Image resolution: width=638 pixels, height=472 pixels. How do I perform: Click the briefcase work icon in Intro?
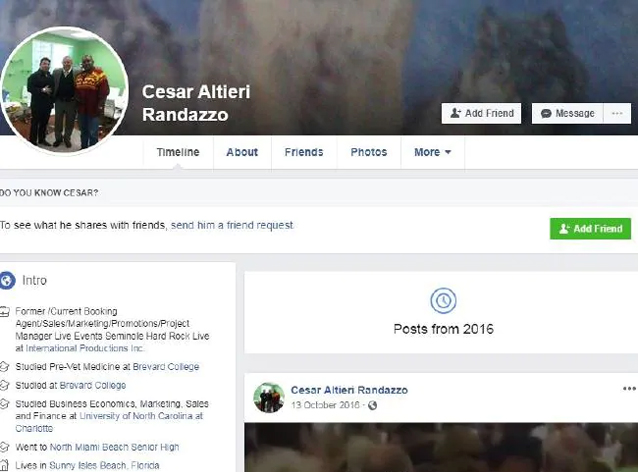pyautogui.click(x=4, y=312)
